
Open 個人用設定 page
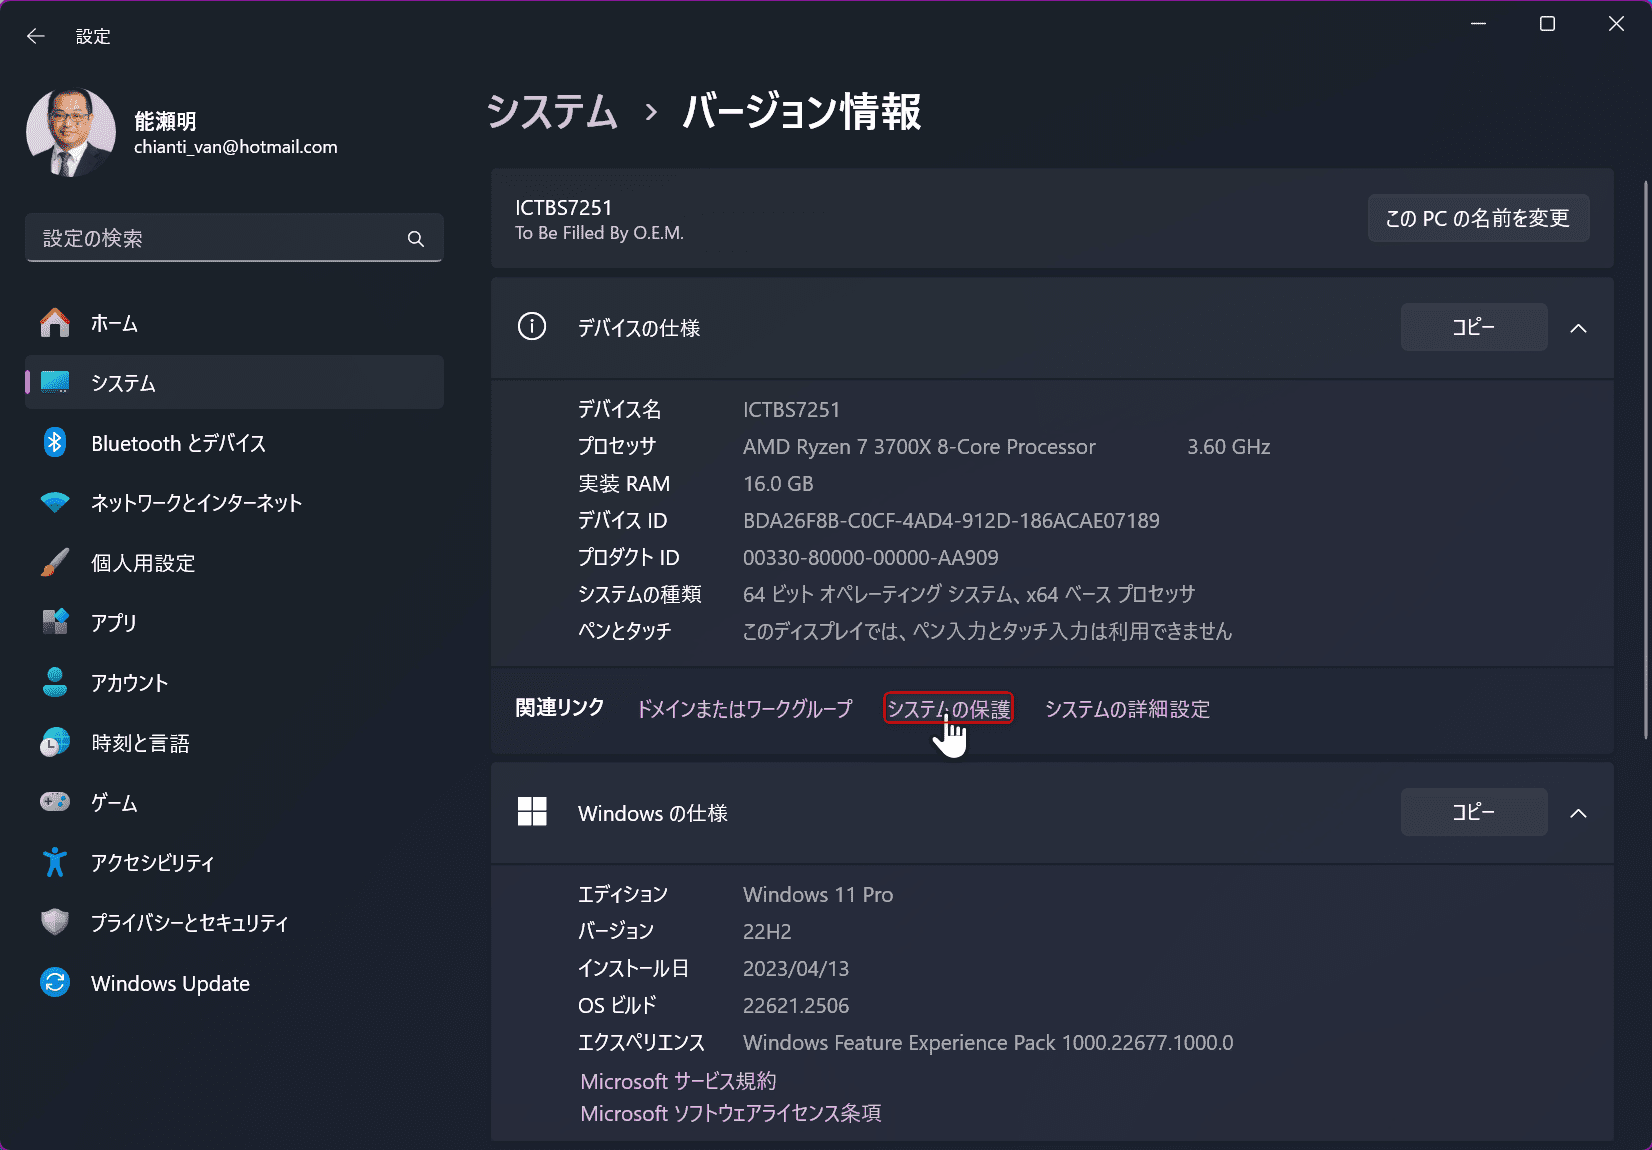(x=234, y=563)
